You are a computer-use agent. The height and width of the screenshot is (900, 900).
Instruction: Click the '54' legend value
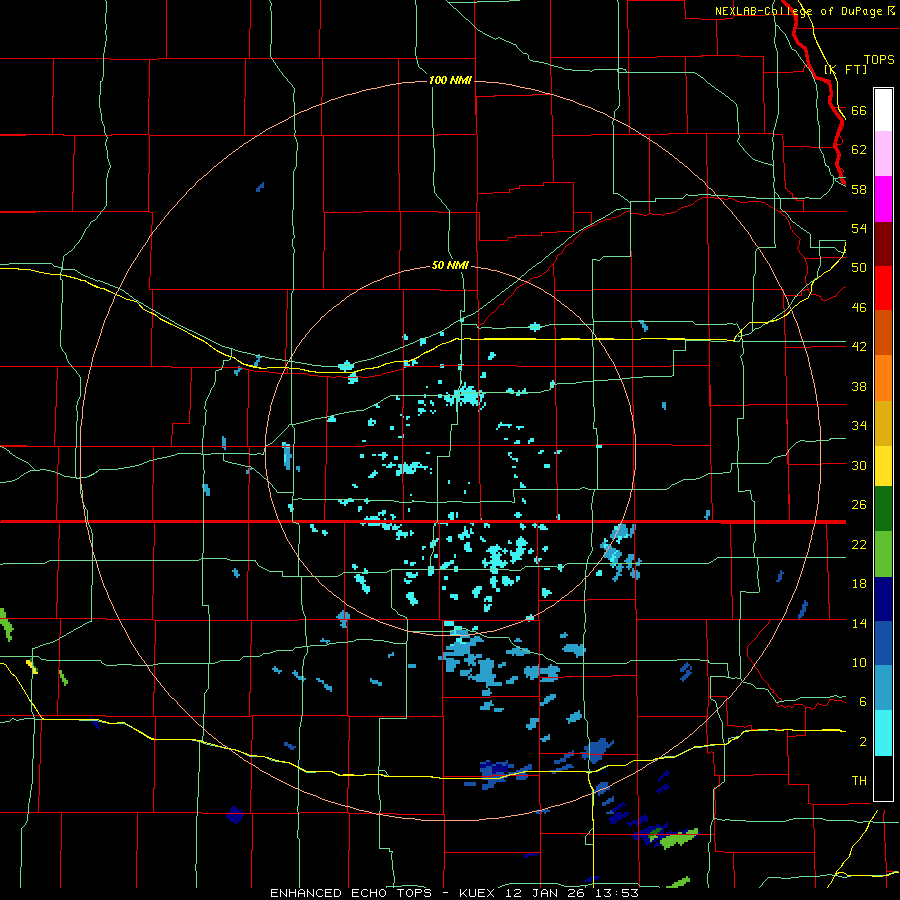pos(859,228)
